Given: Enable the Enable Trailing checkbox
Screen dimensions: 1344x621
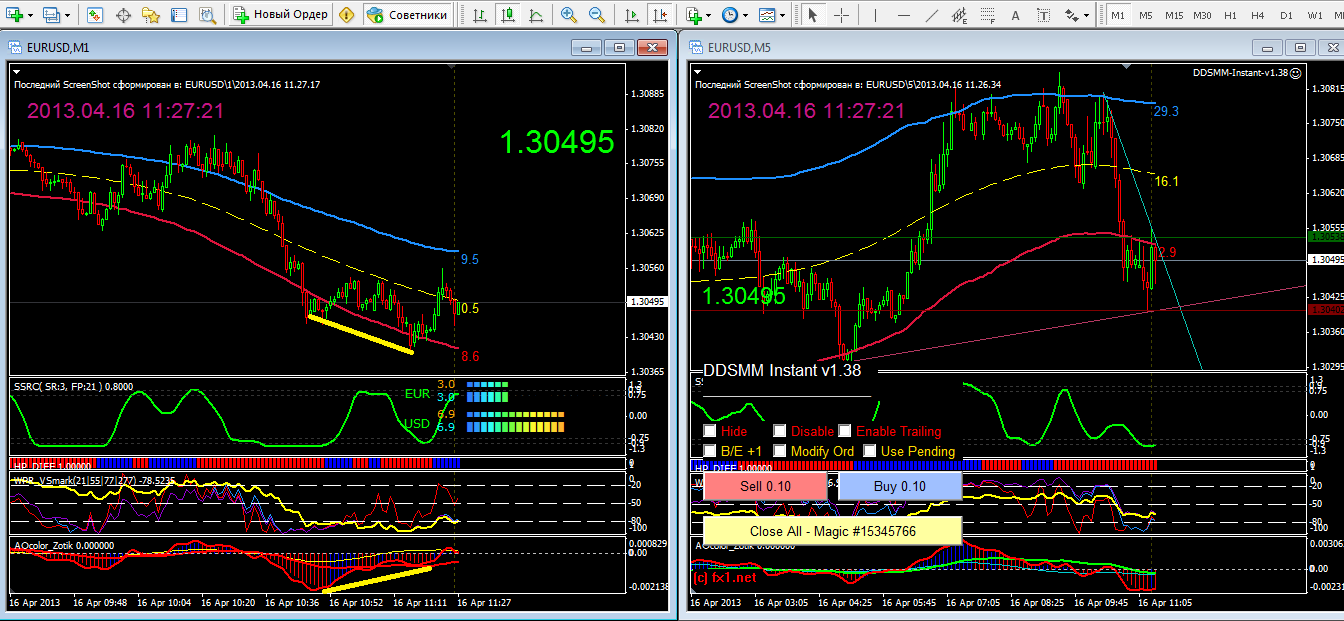Looking at the screenshot, I should coord(845,431).
